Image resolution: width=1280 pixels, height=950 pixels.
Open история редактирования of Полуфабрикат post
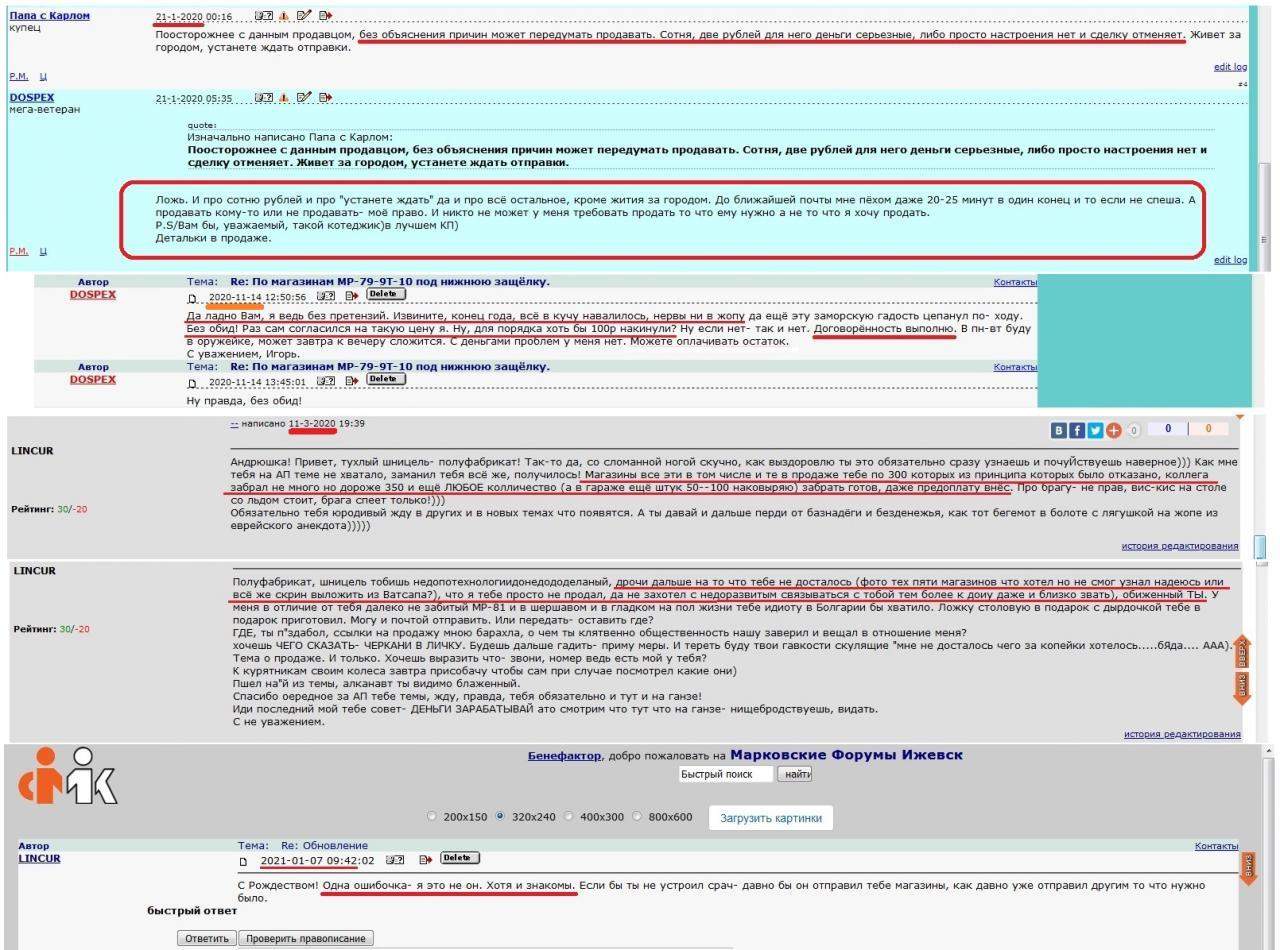(x=1182, y=734)
